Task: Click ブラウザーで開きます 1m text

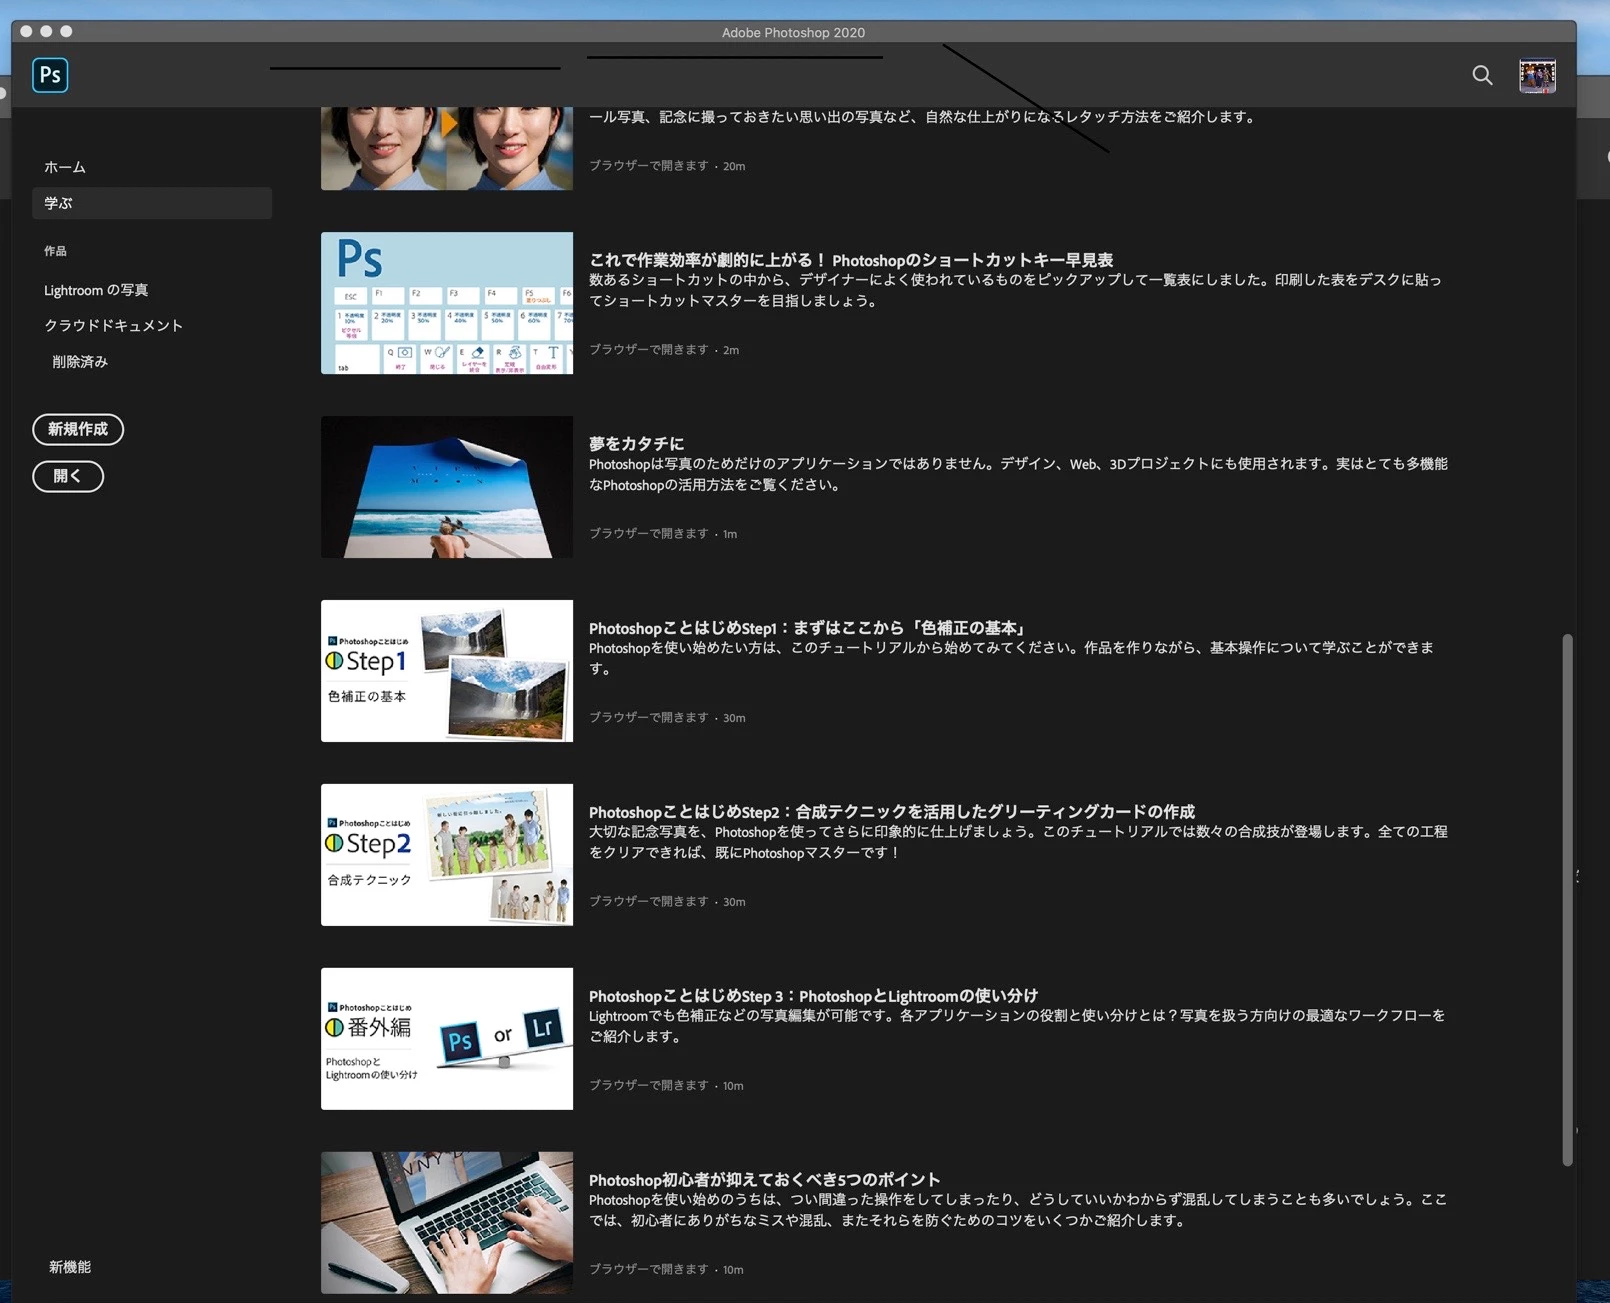Action: 663,534
